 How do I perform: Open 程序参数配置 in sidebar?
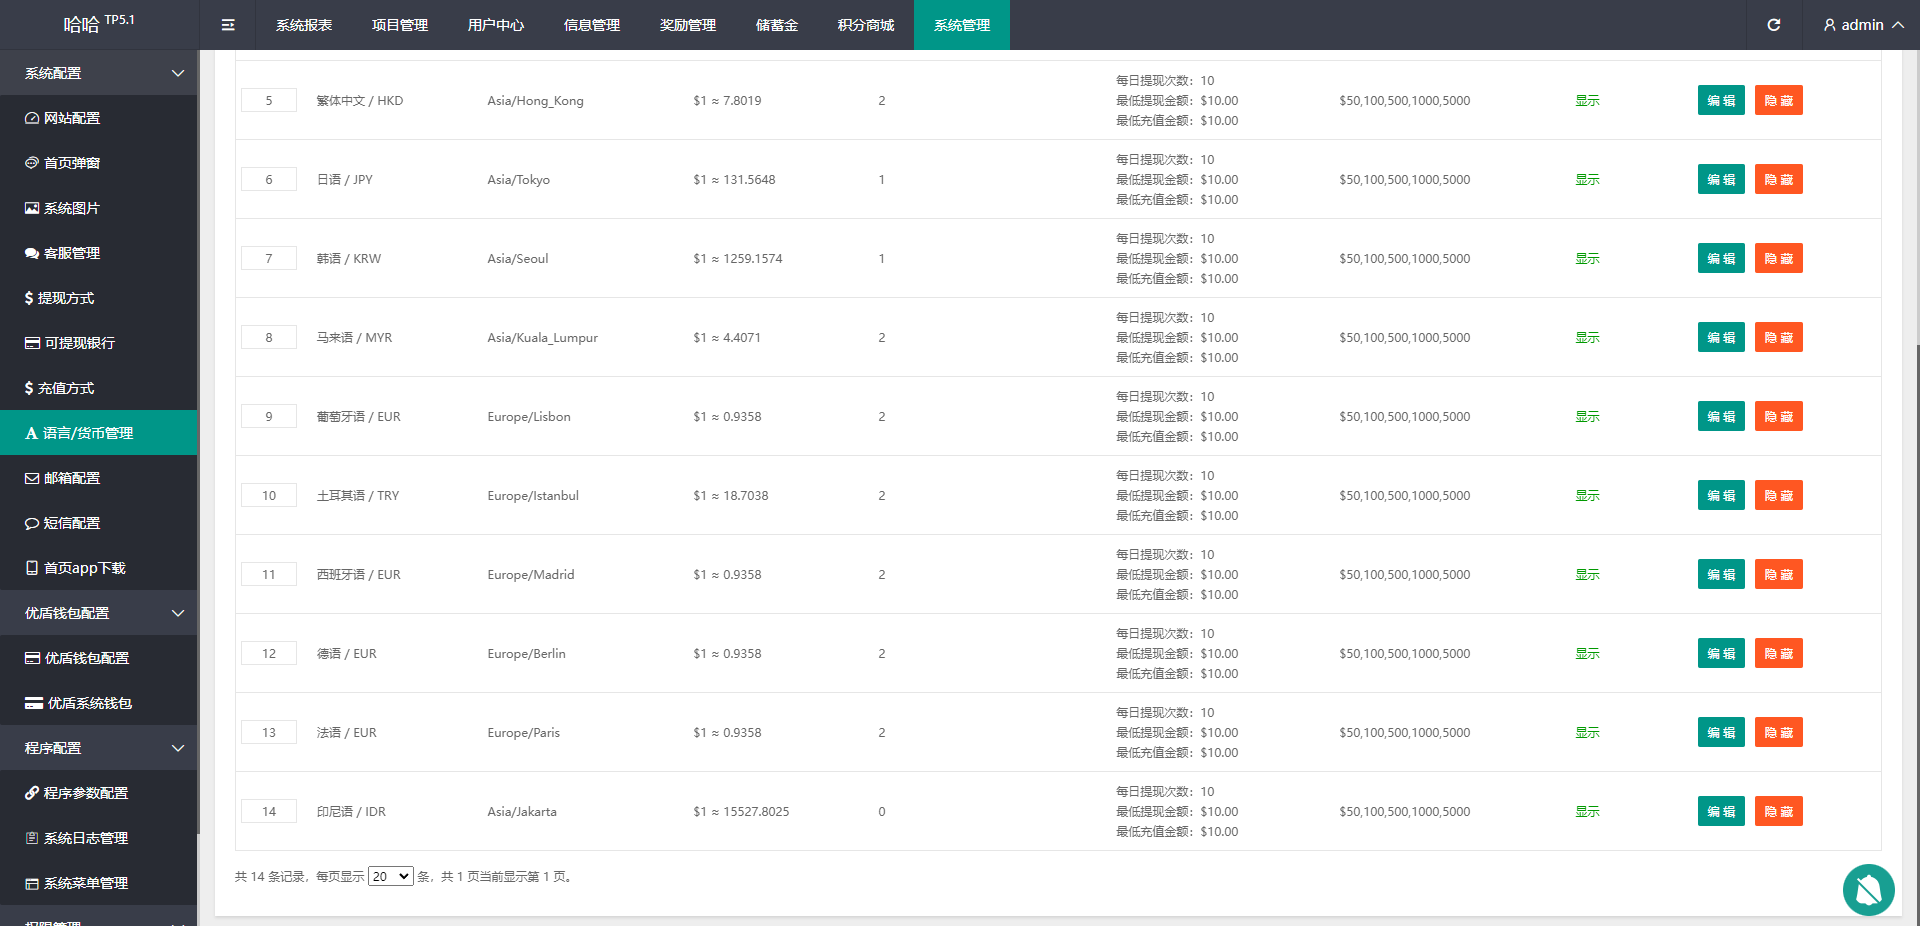(86, 793)
